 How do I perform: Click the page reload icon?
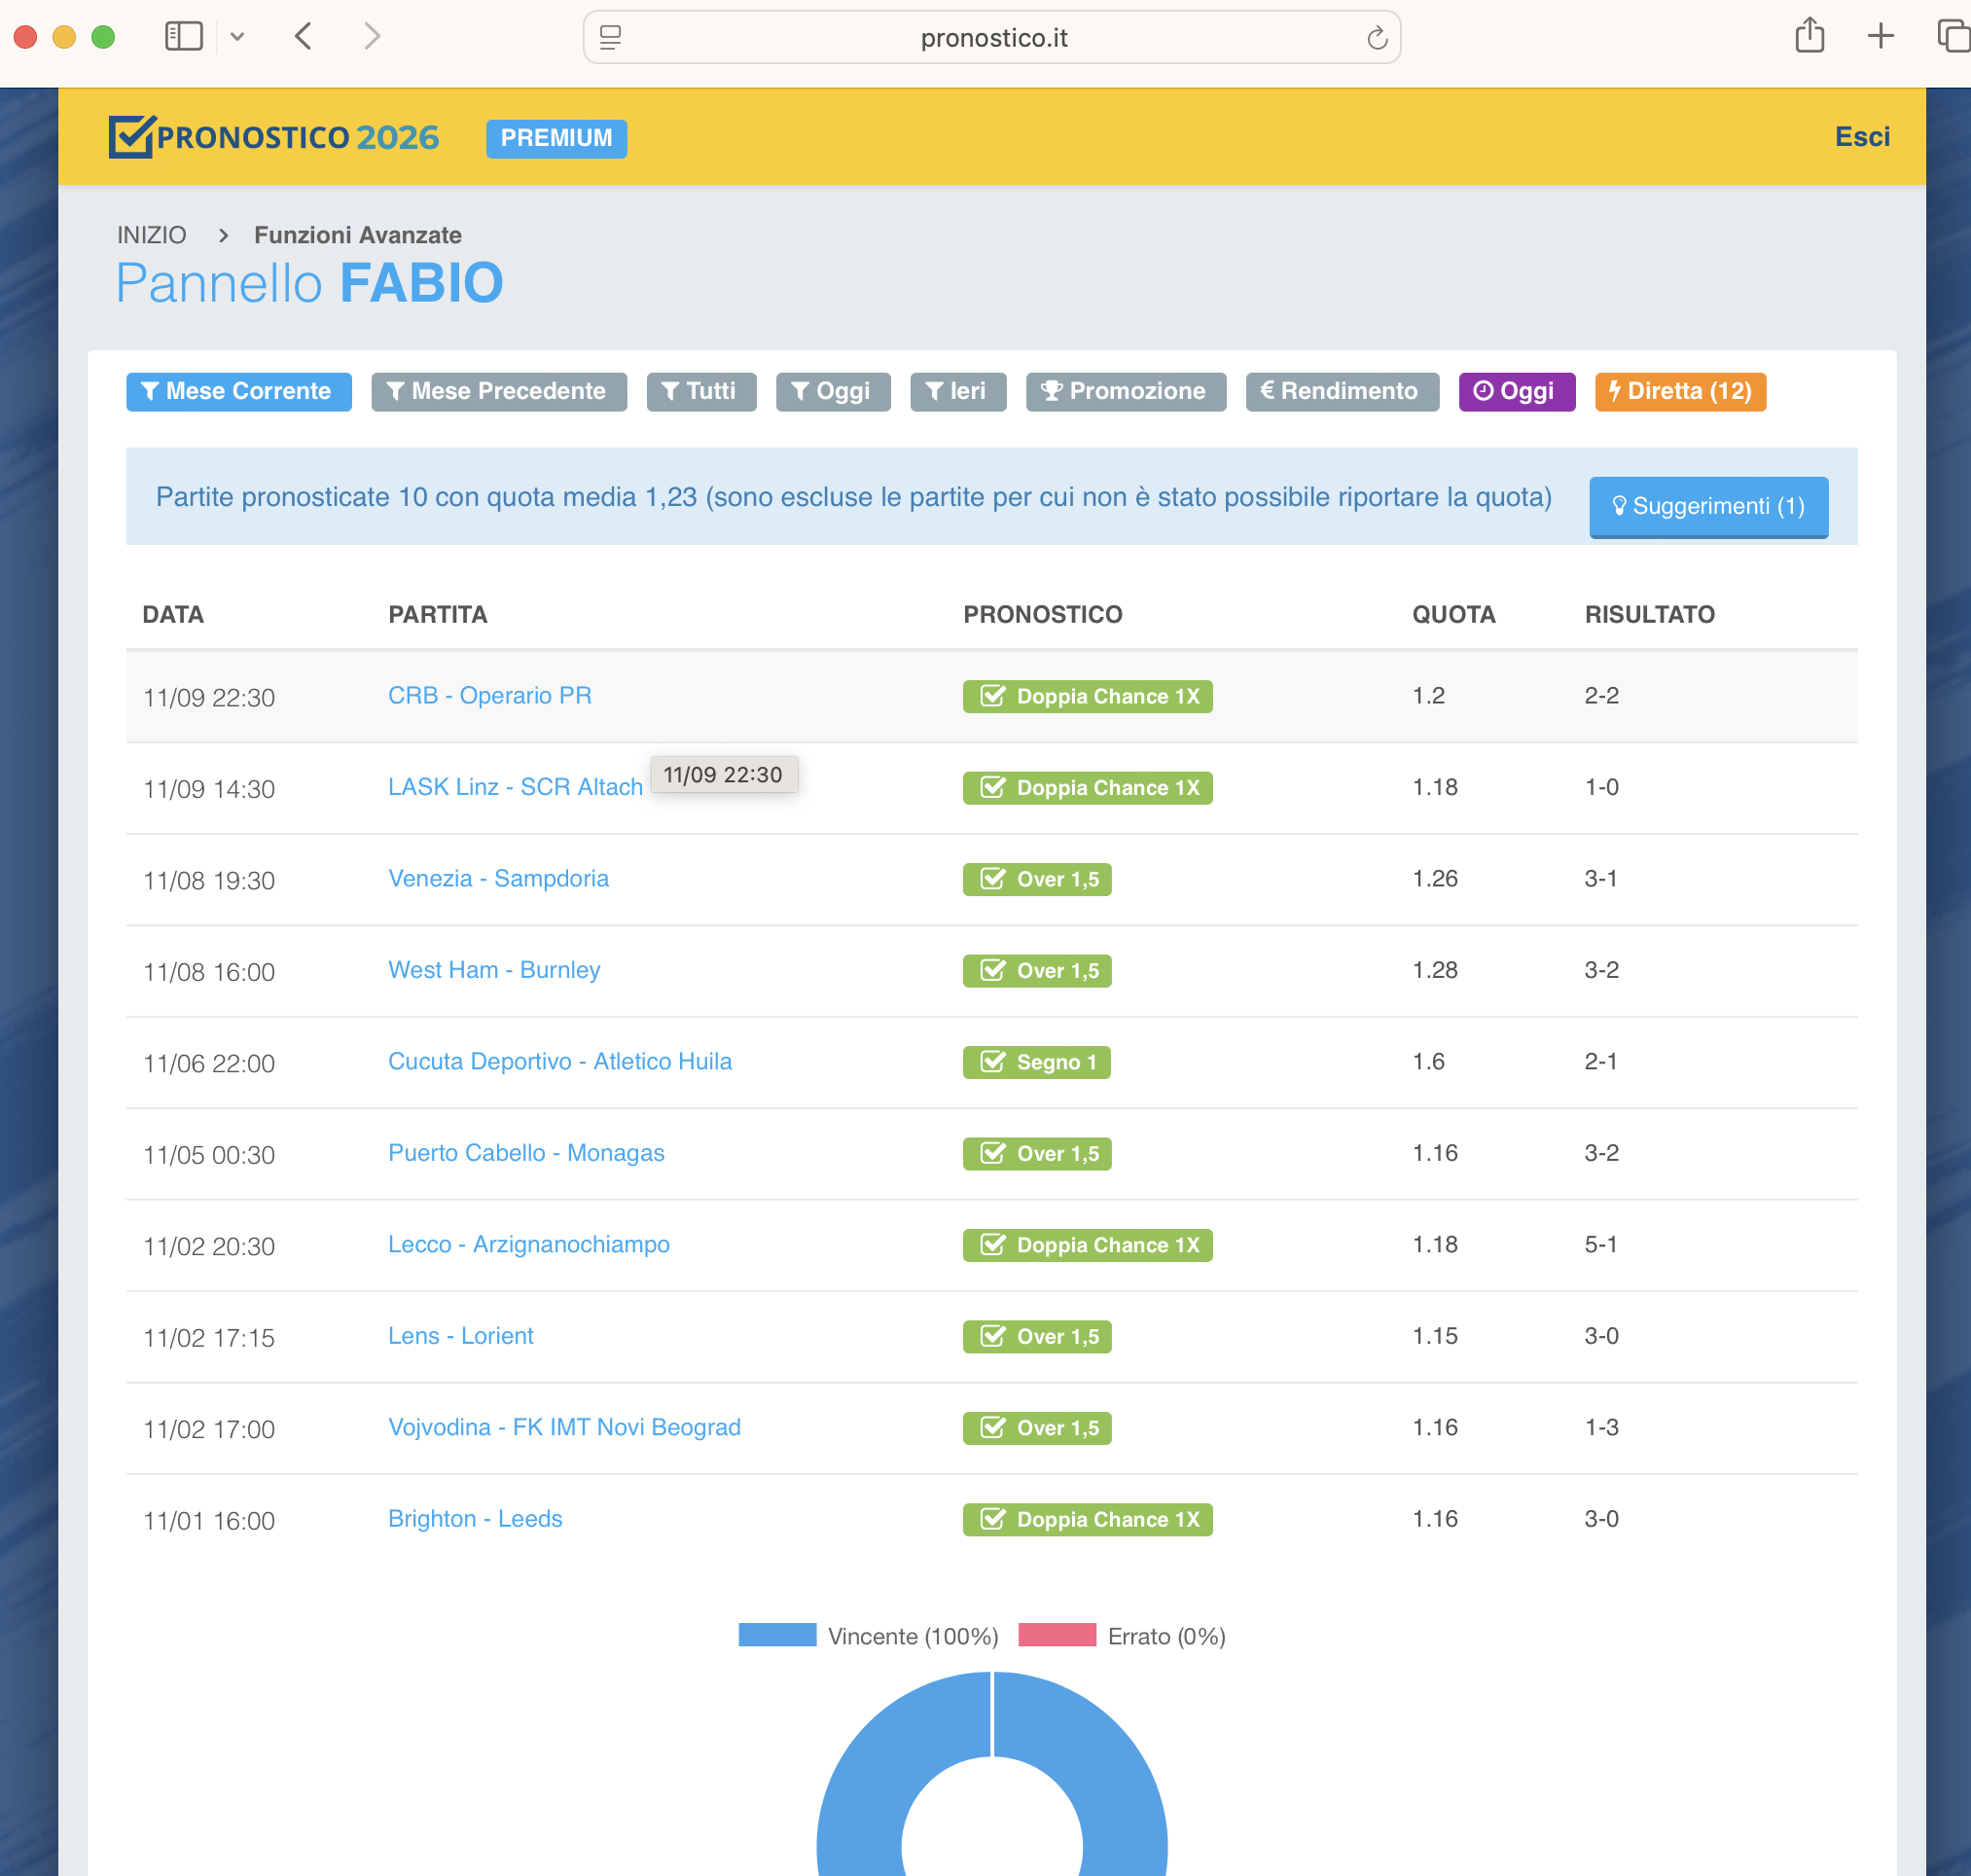(1376, 38)
